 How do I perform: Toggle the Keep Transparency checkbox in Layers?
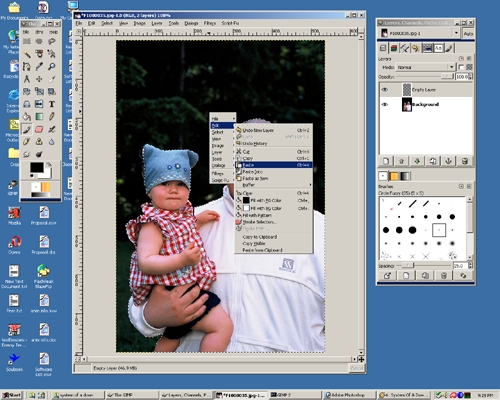461,67
